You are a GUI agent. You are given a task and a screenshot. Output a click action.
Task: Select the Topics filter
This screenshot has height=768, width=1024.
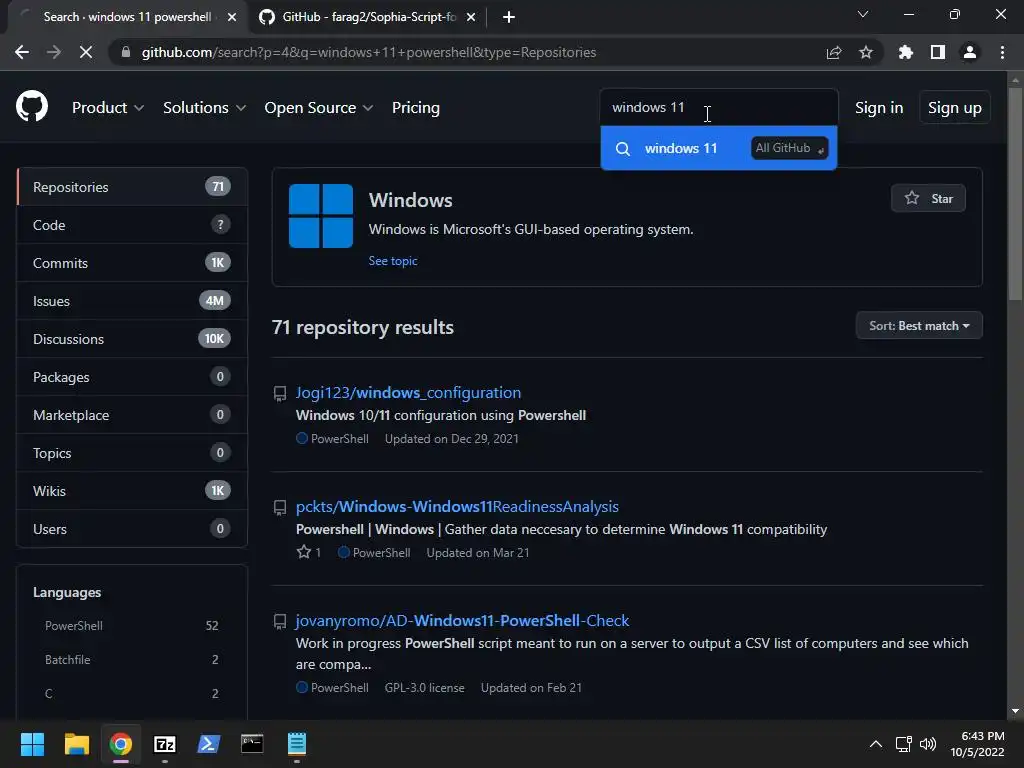tap(132, 453)
